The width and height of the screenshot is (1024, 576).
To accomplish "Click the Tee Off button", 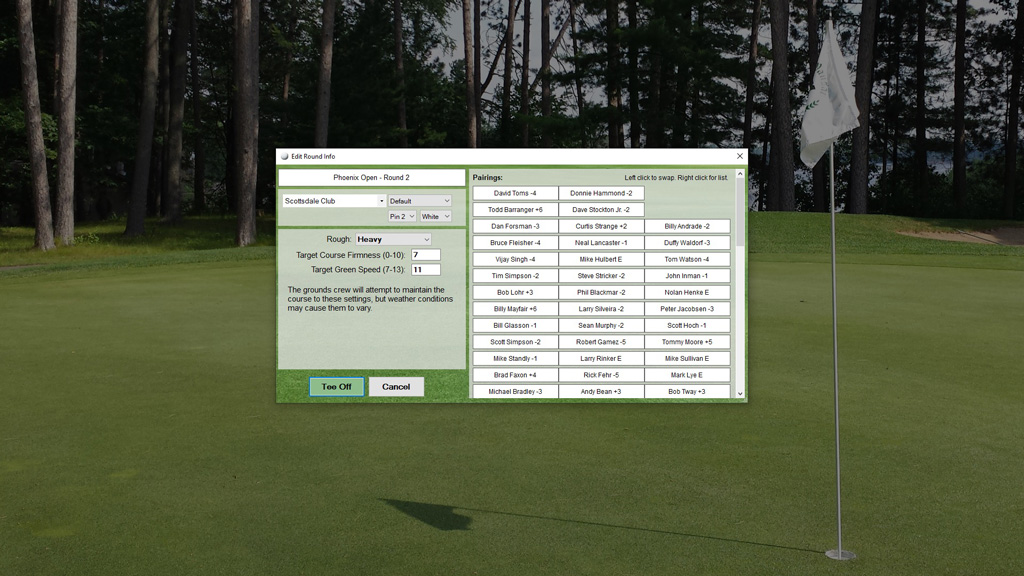I will pos(336,387).
